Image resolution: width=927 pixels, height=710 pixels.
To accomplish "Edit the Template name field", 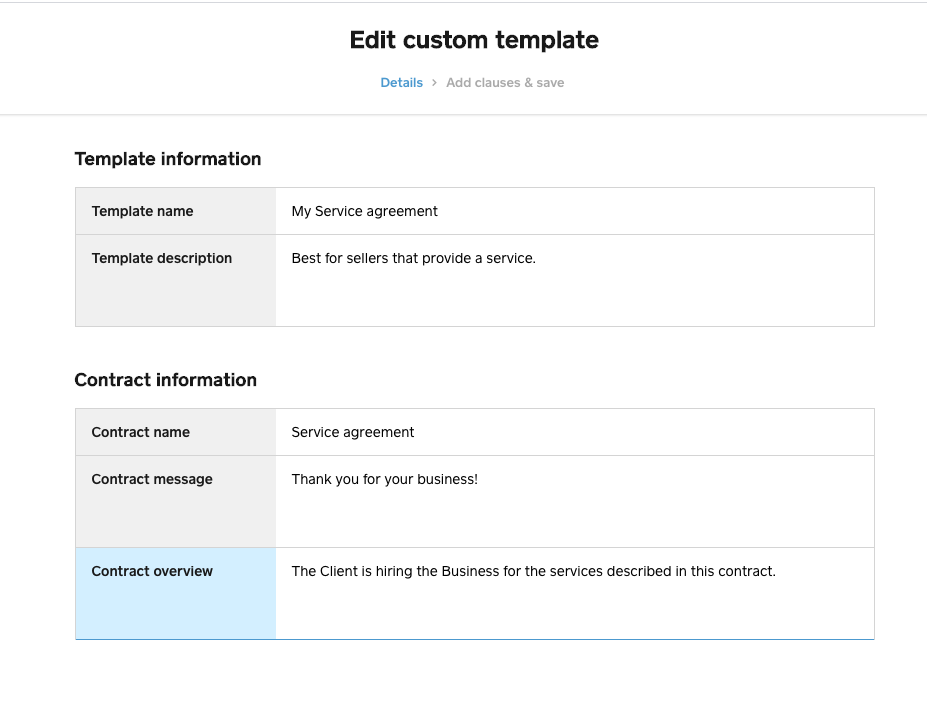I will pyautogui.click(x=574, y=211).
